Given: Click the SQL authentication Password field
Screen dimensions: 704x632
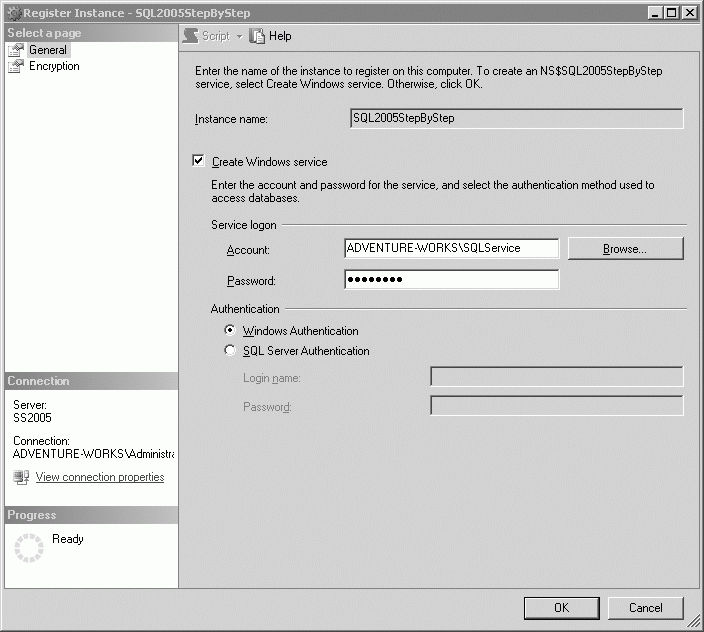Looking at the screenshot, I should pos(557,405).
